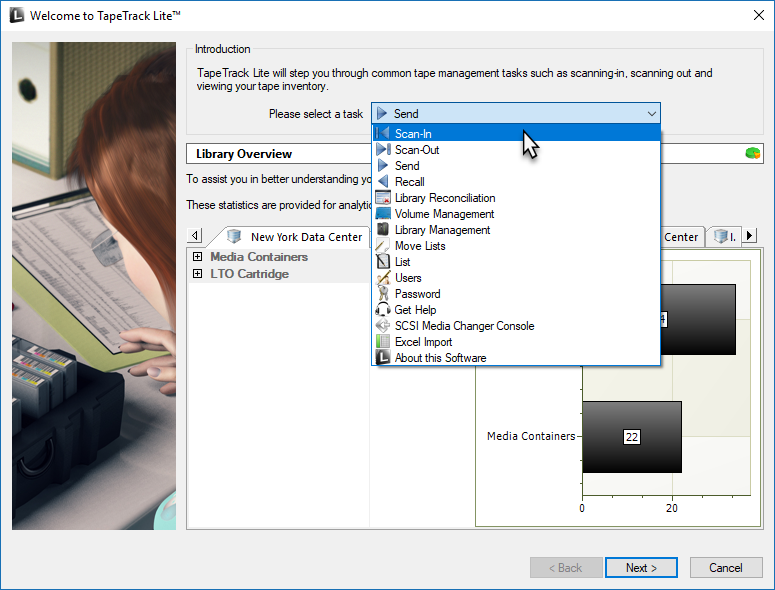This screenshot has width=775, height=590.
Task: Click the Excel Import icon
Action: click(x=383, y=341)
